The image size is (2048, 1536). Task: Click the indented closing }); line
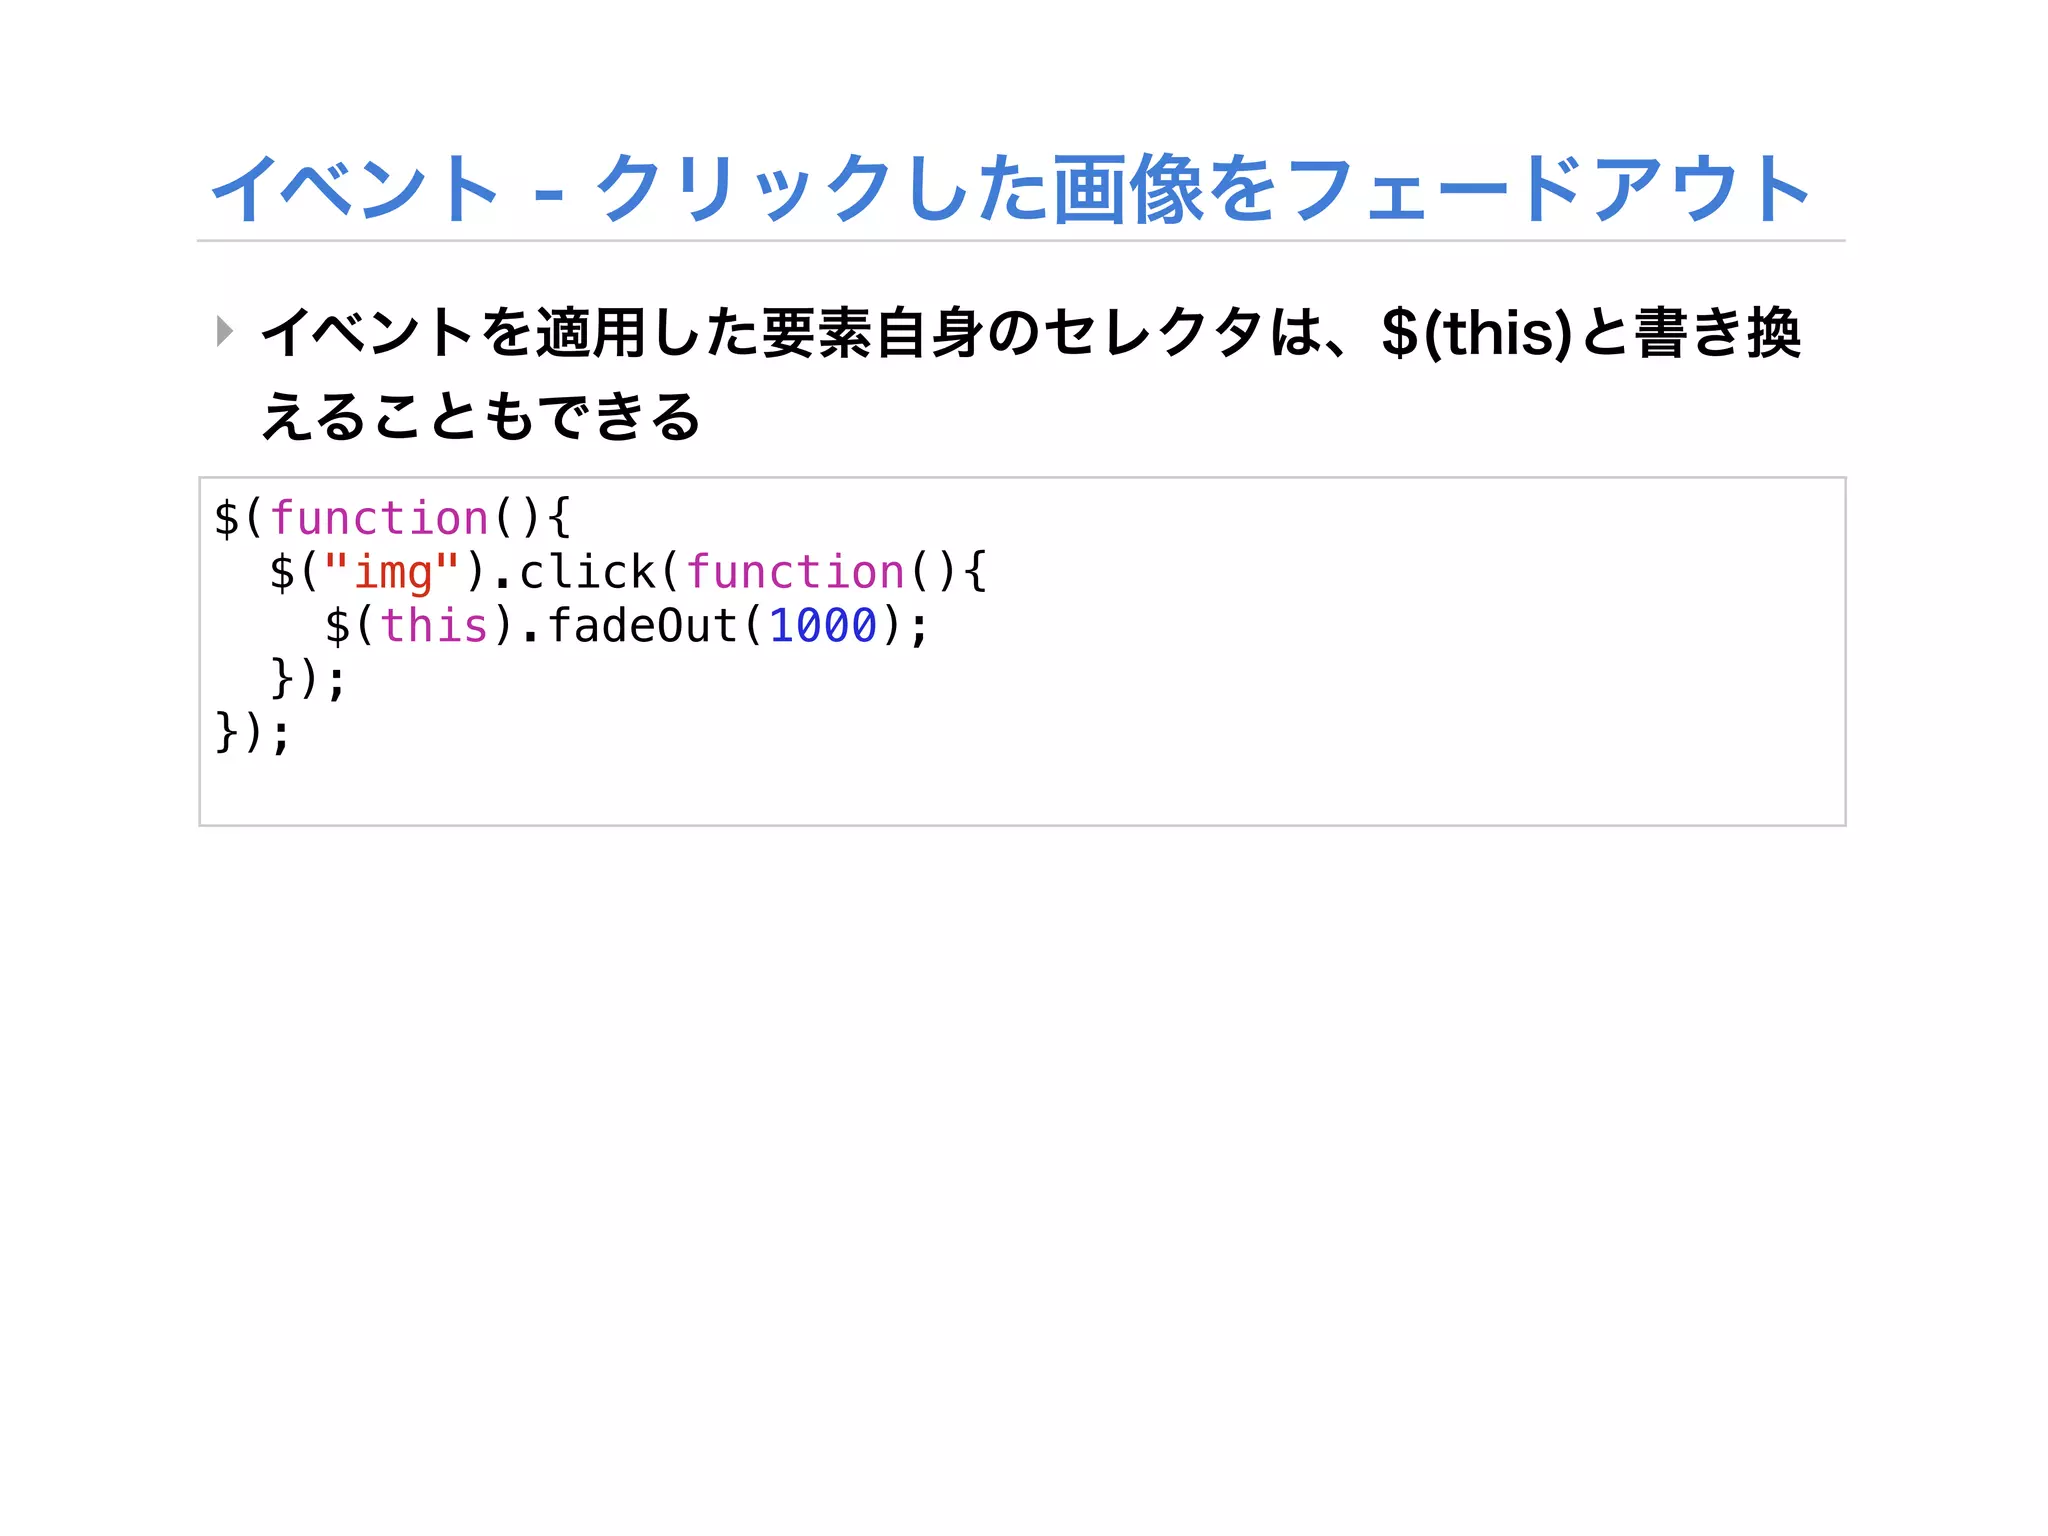tap(308, 680)
